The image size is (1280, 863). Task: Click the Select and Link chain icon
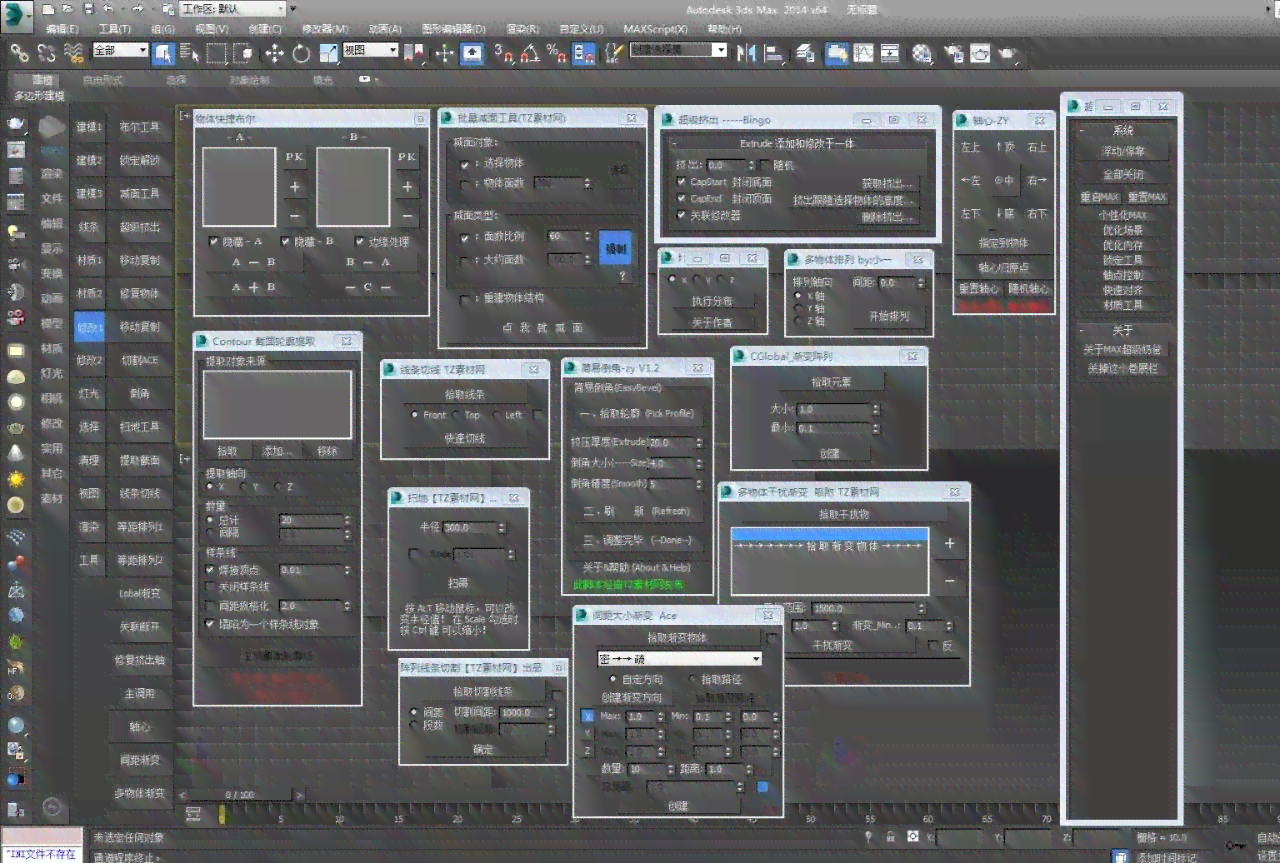20,52
